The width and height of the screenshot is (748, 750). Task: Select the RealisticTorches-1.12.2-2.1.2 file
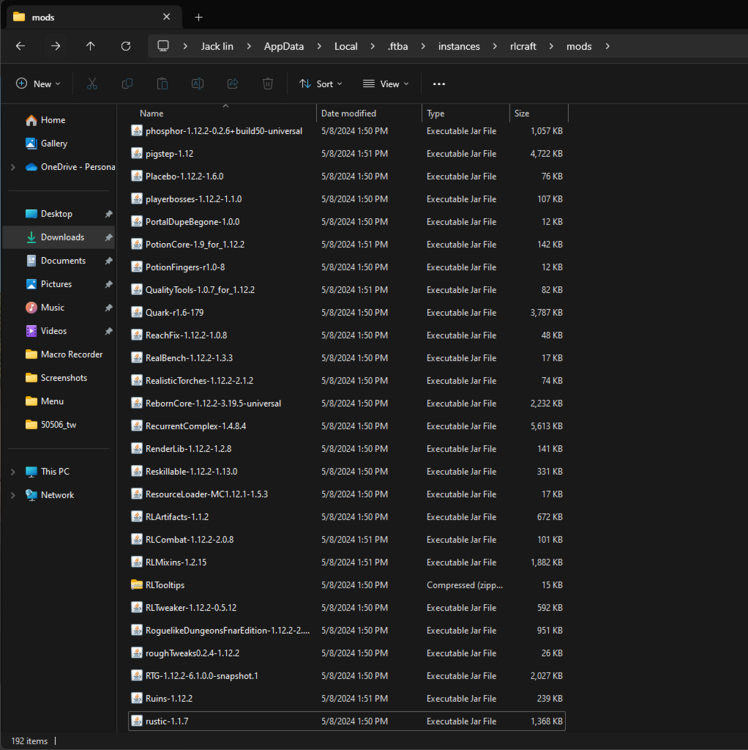click(x=347, y=381)
